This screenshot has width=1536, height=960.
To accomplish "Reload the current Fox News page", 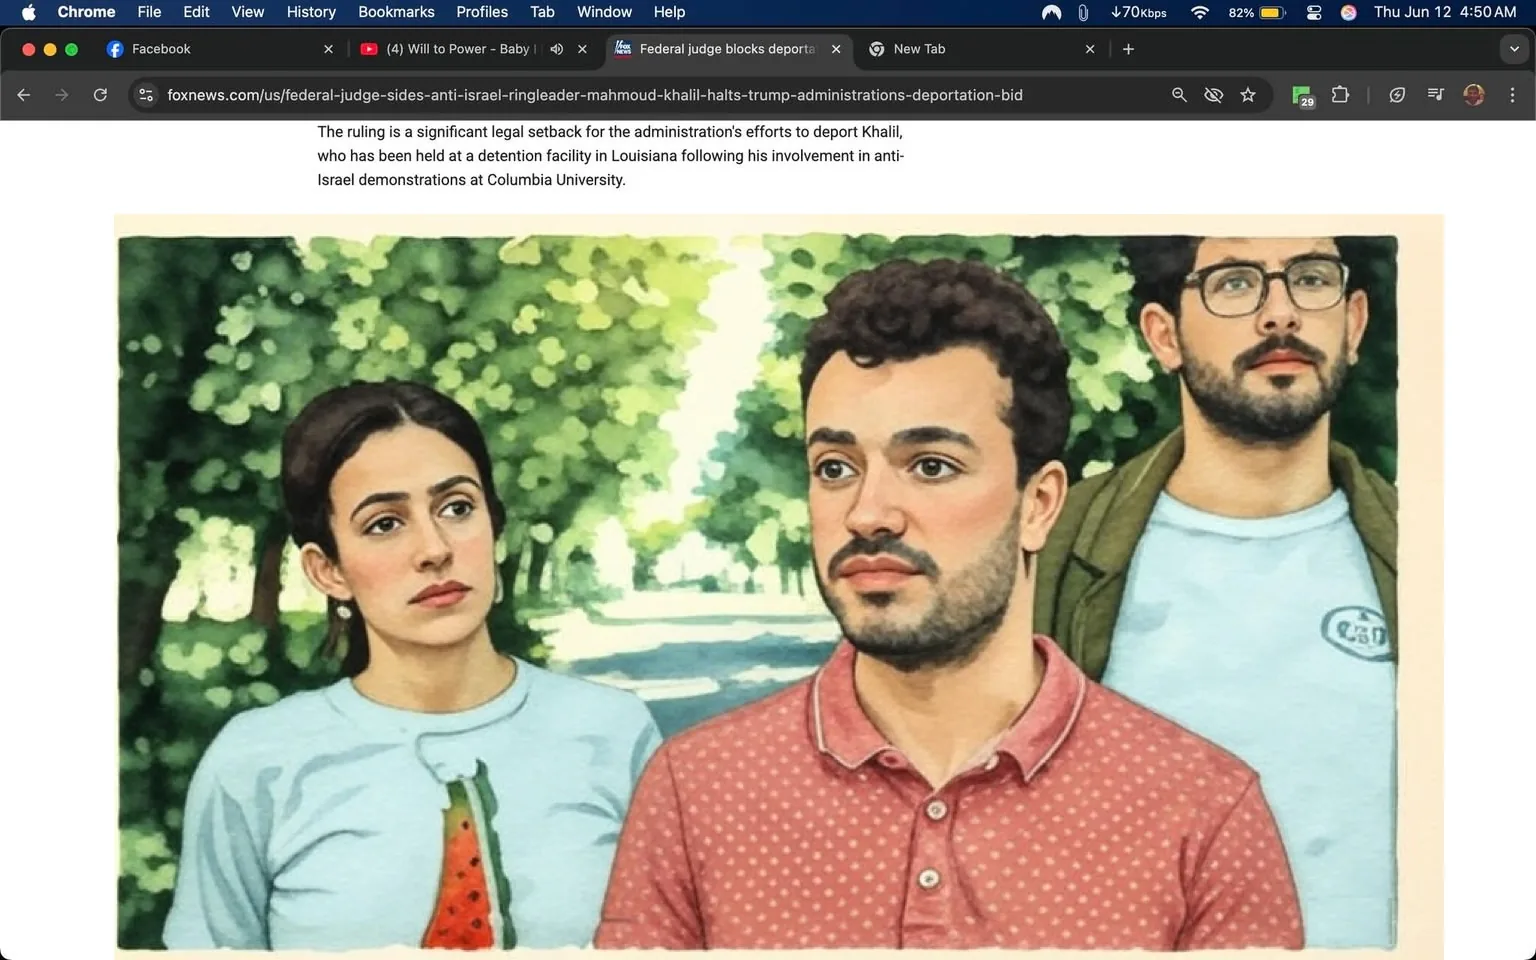I will click(x=100, y=95).
